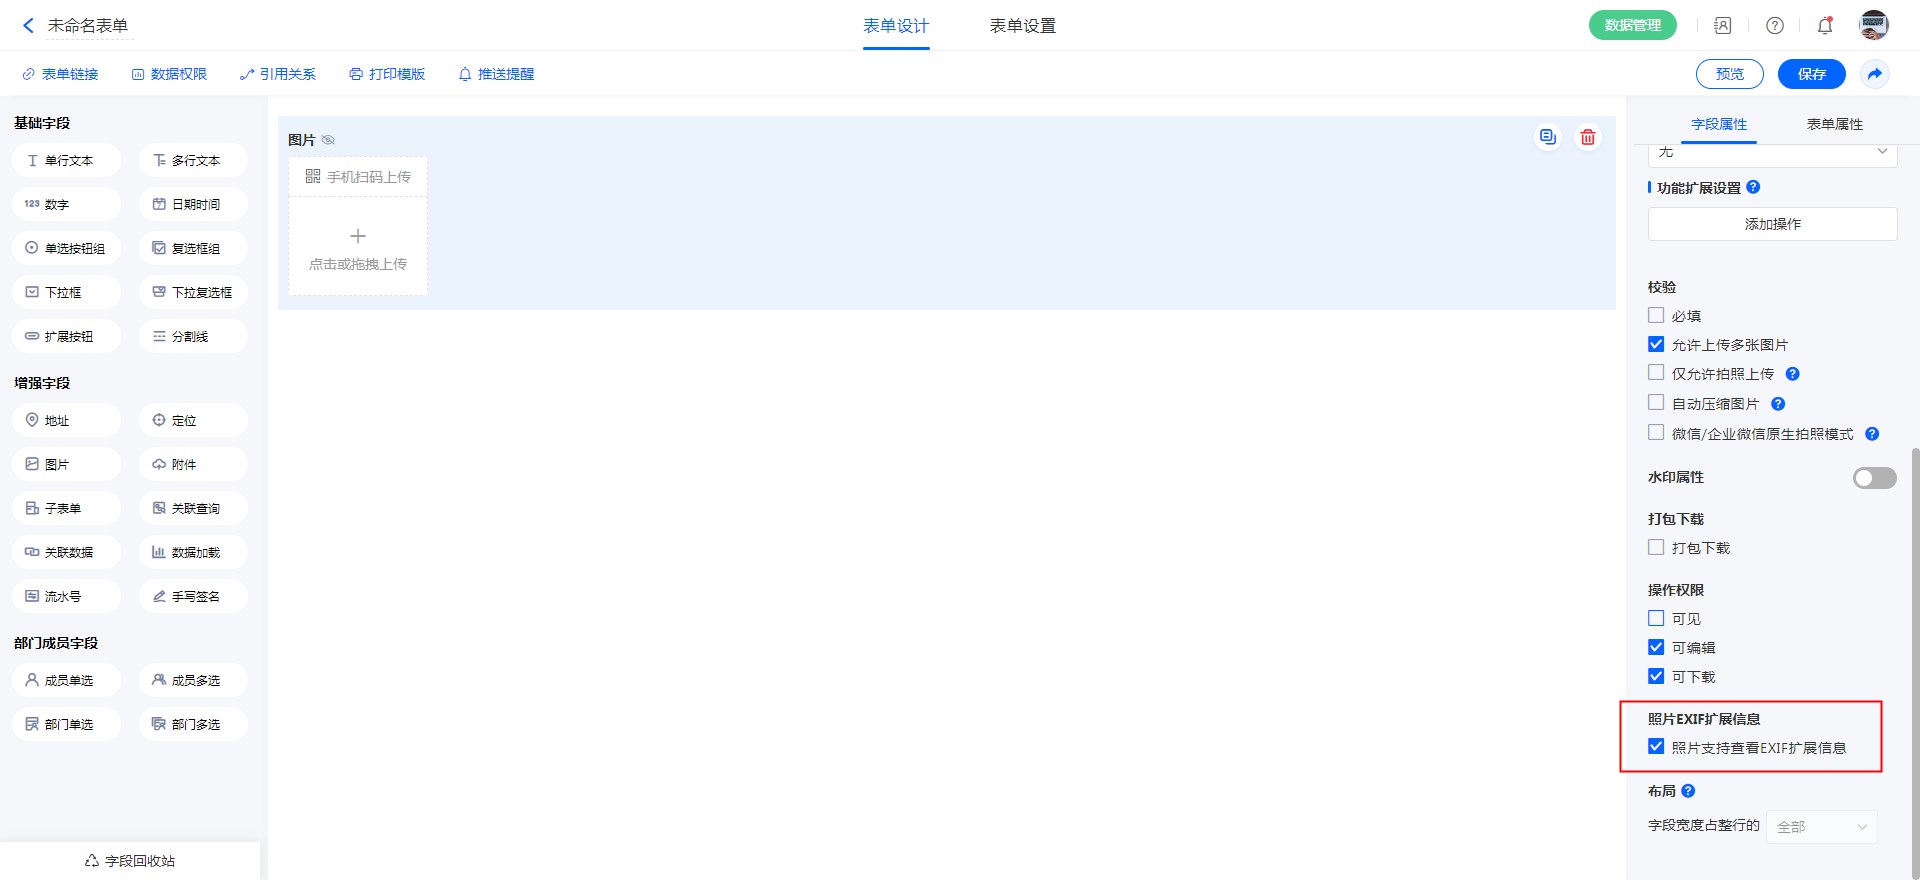Click the blue share arrow icon
Image resolution: width=1920 pixels, height=880 pixels.
(x=1875, y=74)
